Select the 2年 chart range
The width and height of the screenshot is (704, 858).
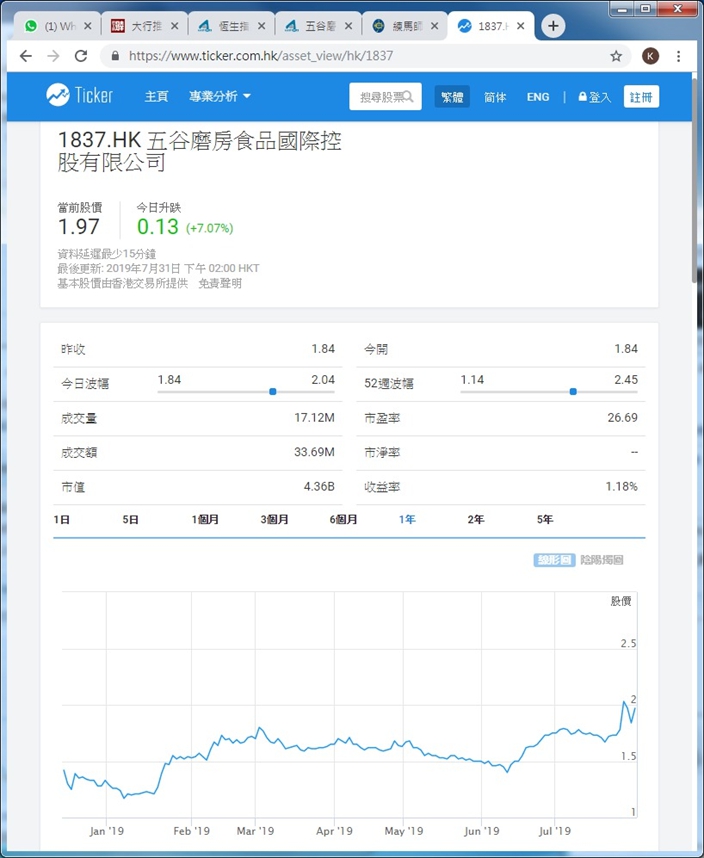point(476,519)
